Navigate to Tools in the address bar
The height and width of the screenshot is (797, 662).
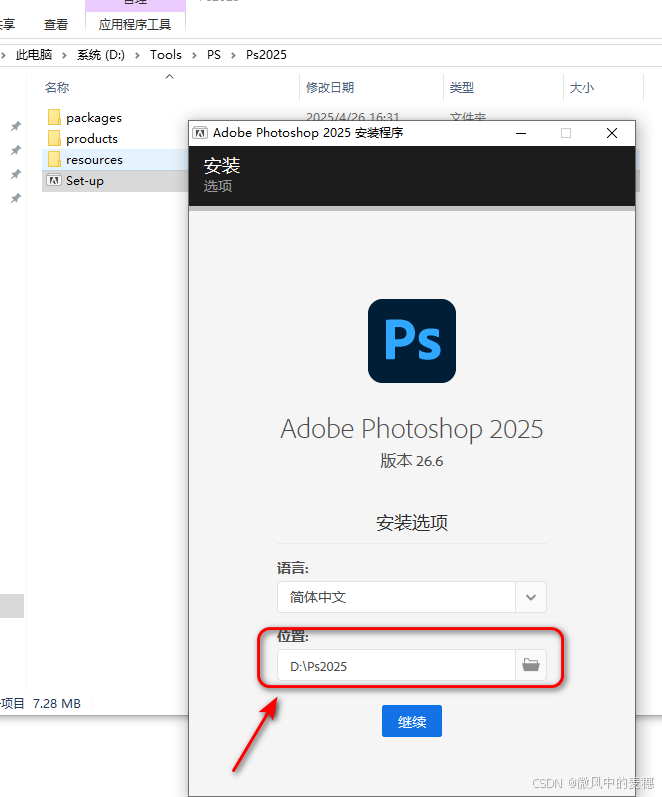[166, 54]
